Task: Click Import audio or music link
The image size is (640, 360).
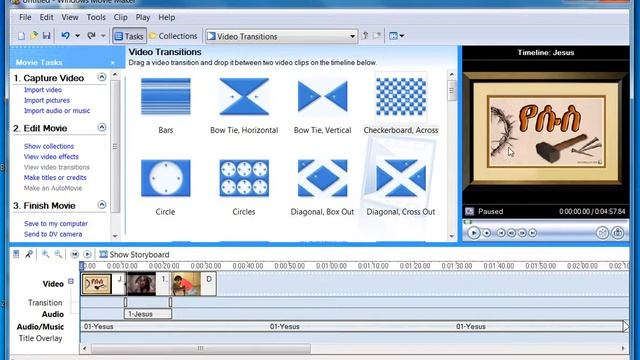Action: [x=57, y=111]
